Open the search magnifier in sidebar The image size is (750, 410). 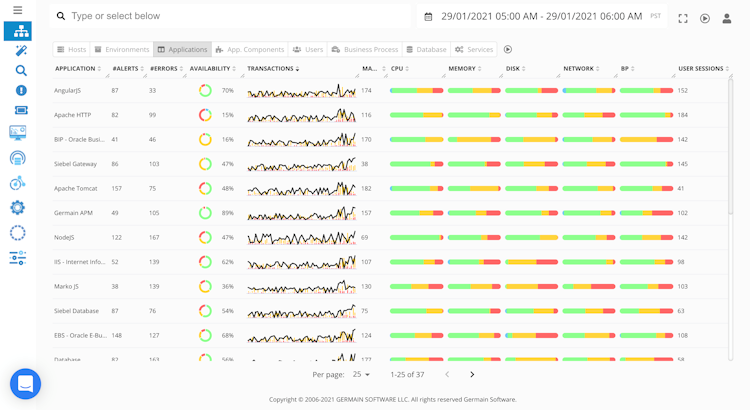[21, 71]
